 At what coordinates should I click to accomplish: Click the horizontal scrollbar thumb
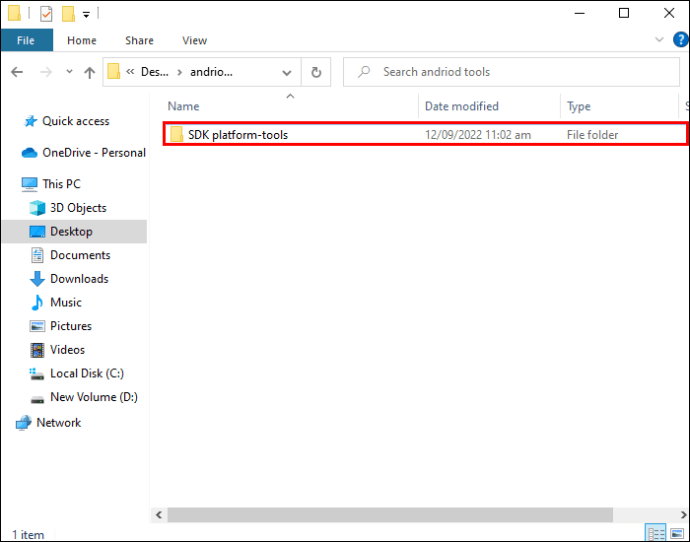pos(390,515)
